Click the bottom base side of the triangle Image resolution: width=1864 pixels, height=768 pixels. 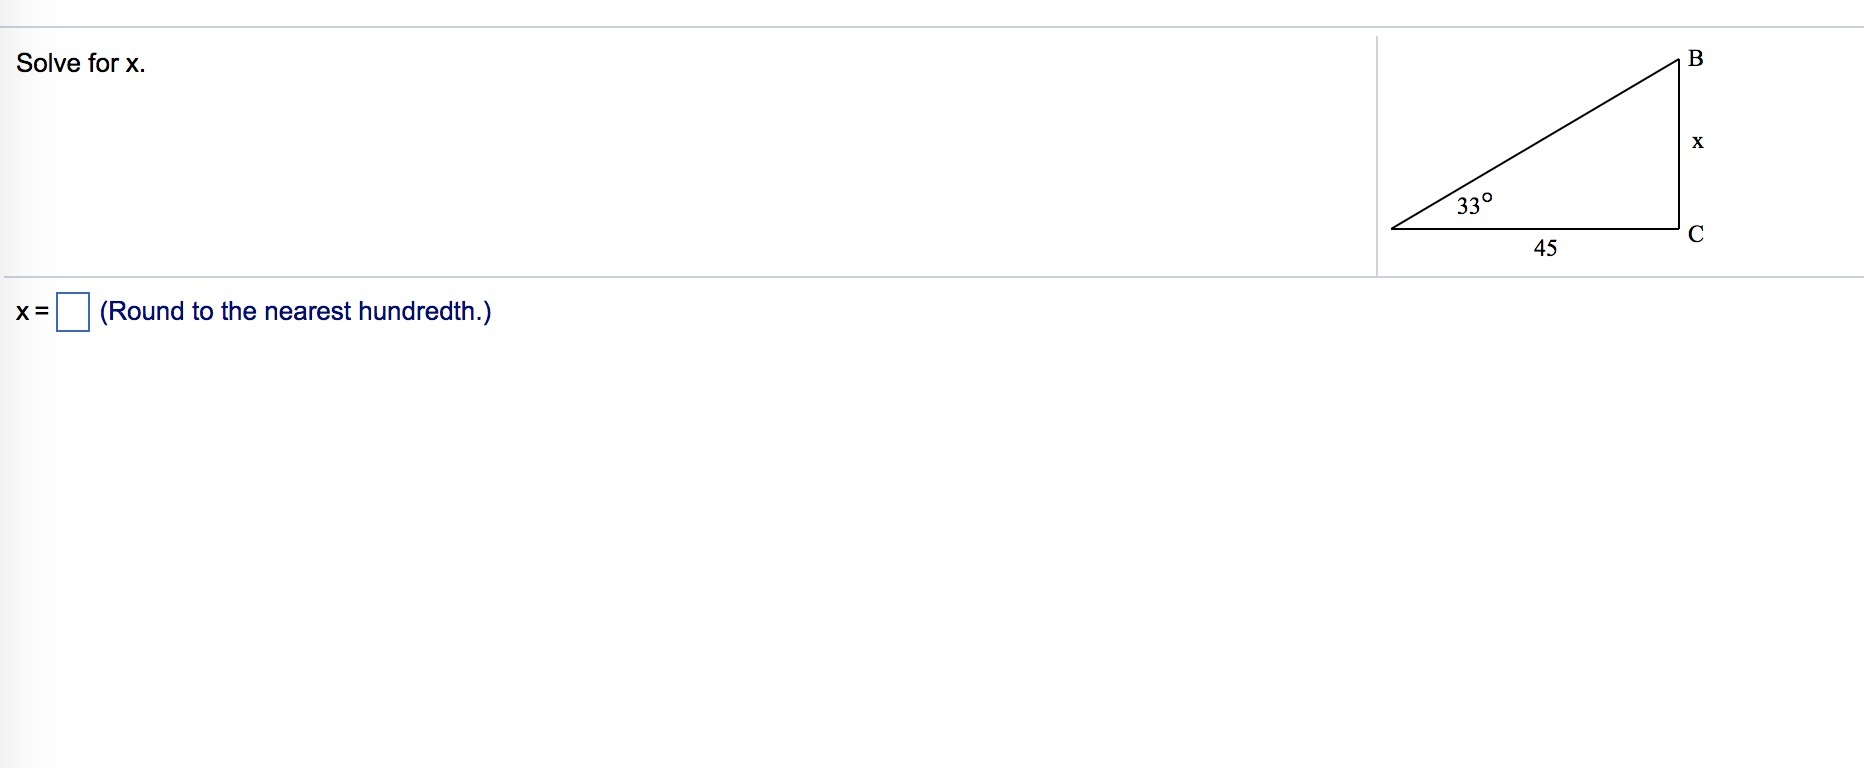pyautogui.click(x=1535, y=228)
